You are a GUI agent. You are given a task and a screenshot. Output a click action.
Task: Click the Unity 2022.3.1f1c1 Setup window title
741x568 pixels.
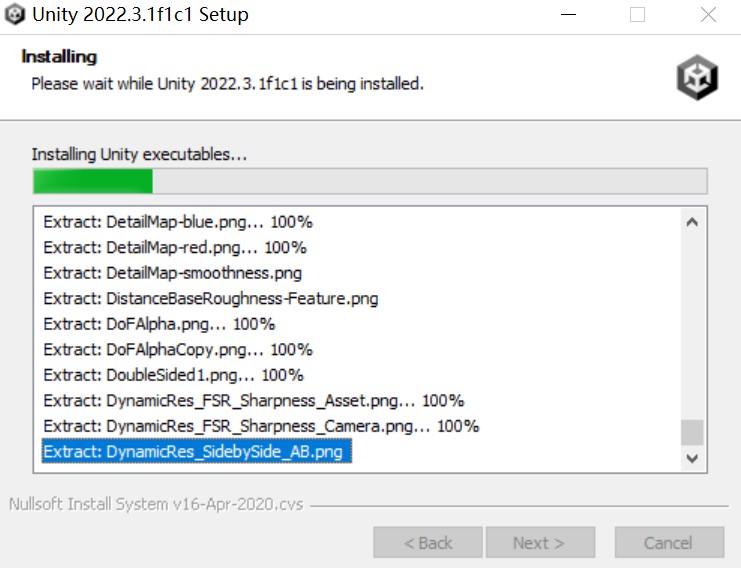(x=140, y=15)
